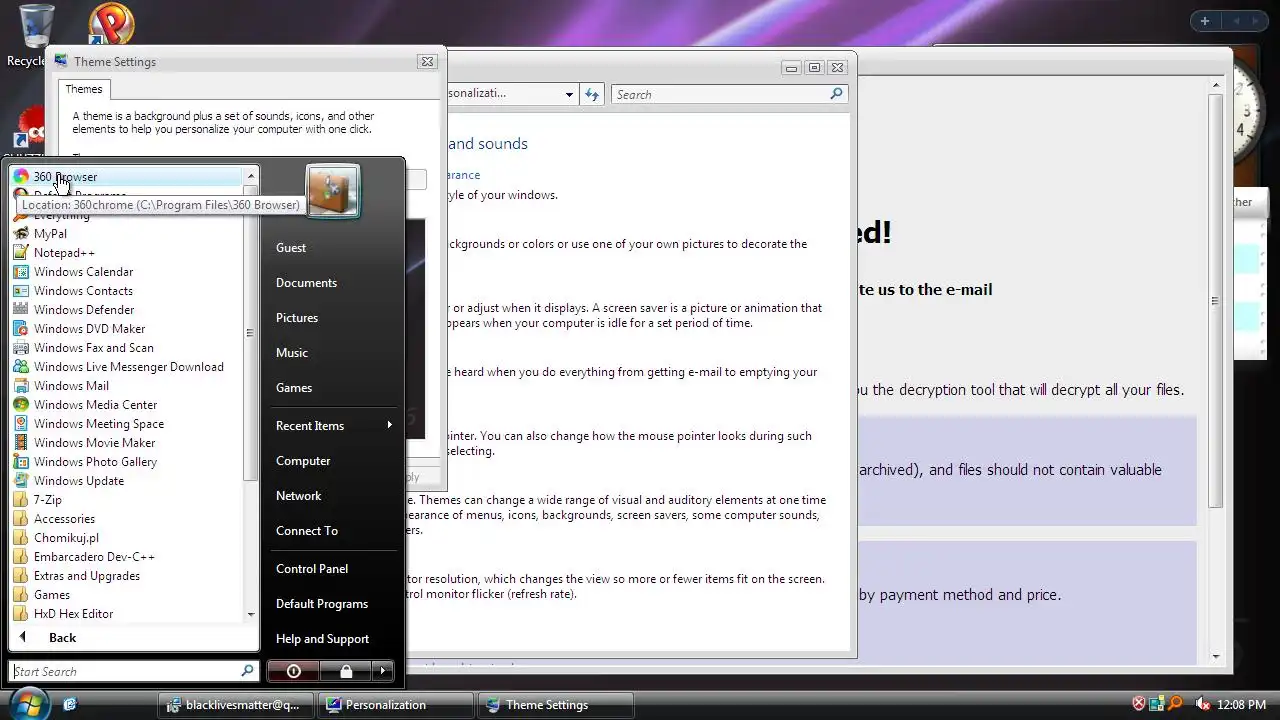
Task: Expand Recent Items submenu
Action: click(333, 426)
